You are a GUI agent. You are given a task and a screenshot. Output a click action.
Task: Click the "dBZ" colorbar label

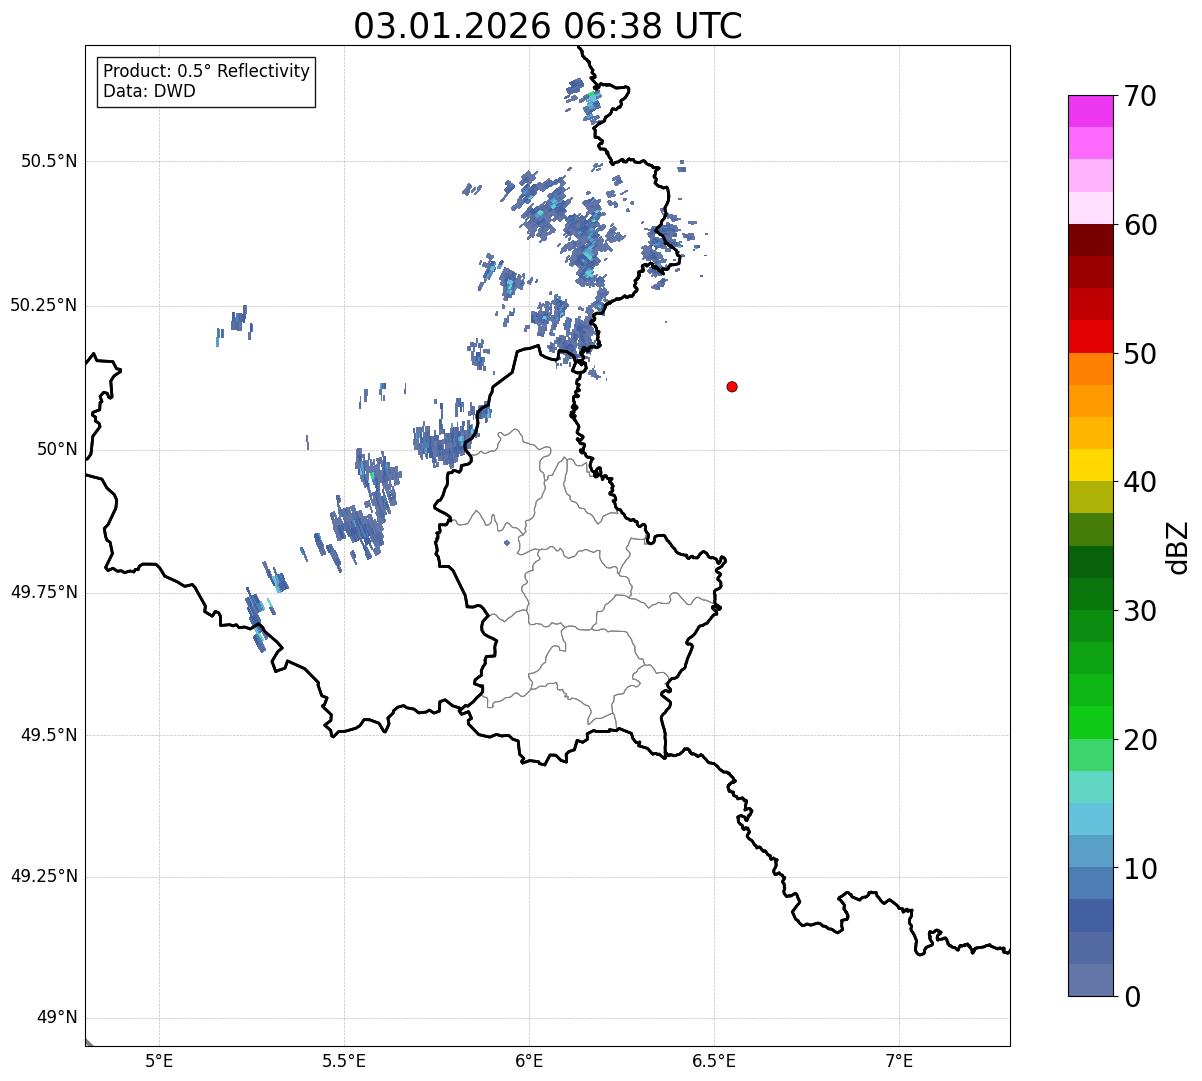(x=1178, y=546)
